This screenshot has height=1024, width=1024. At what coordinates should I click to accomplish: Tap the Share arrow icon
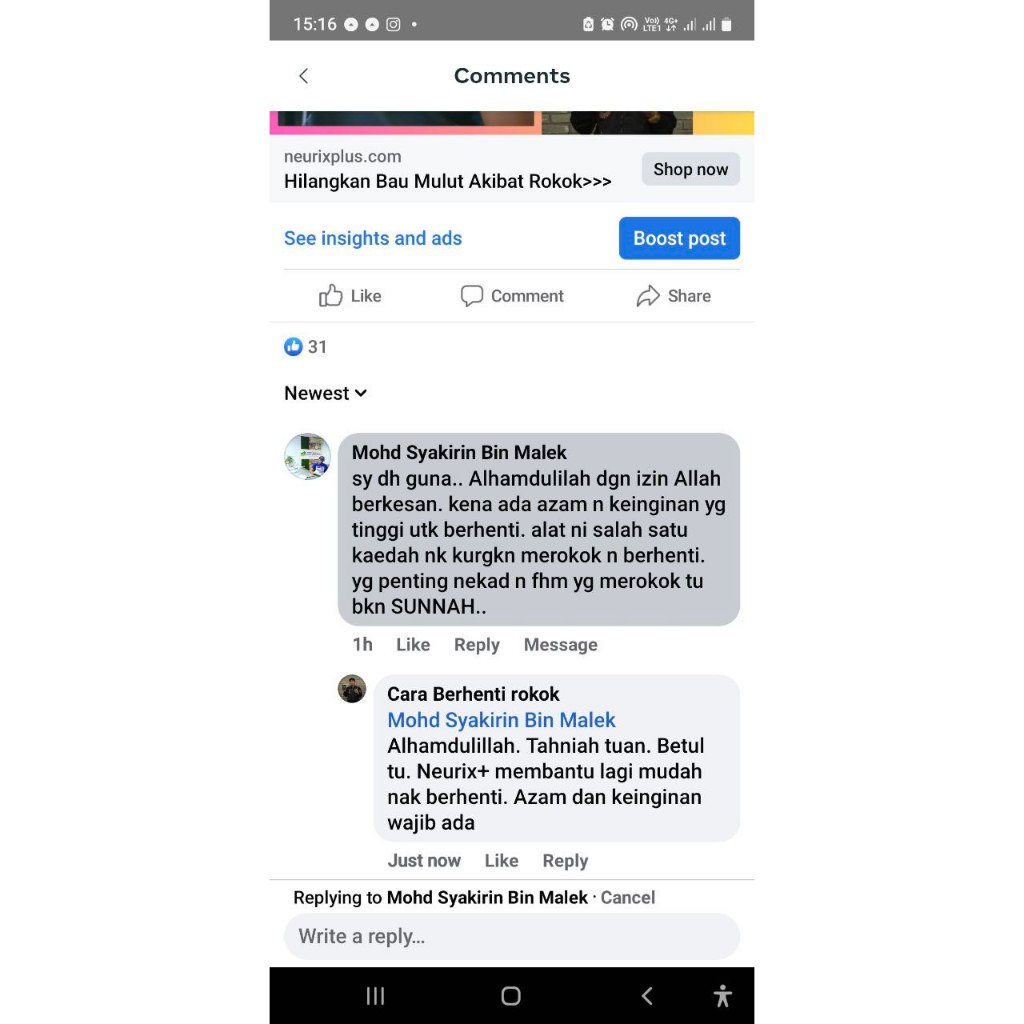pos(648,296)
